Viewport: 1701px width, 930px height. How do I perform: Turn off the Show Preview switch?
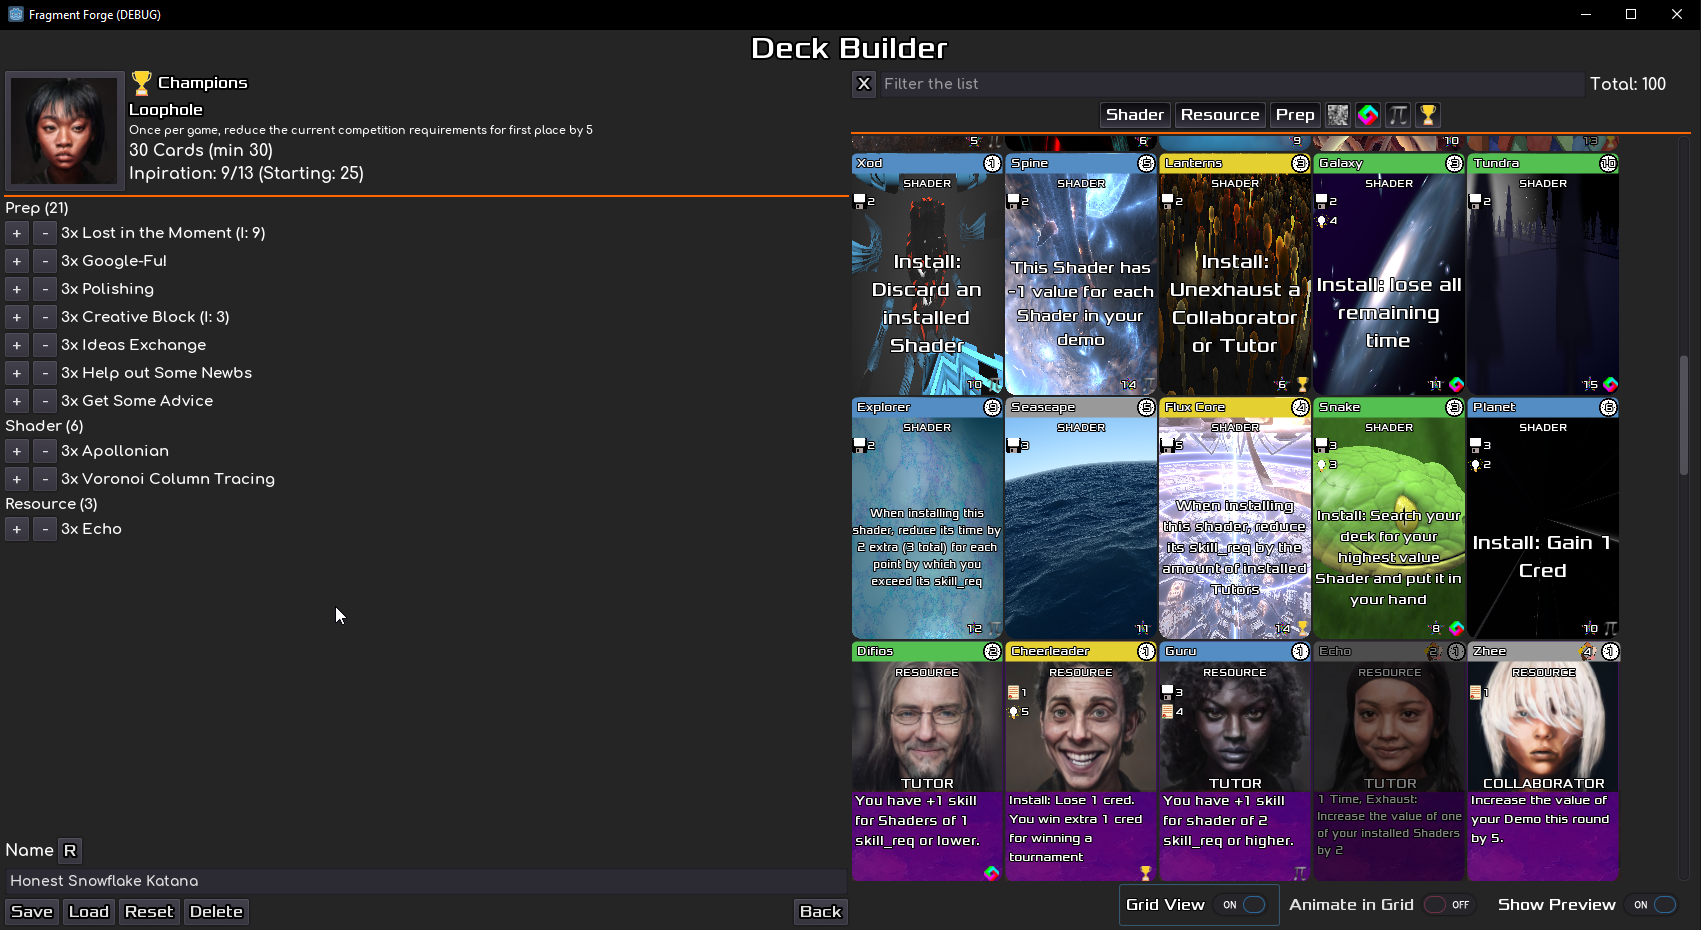[1654, 905]
